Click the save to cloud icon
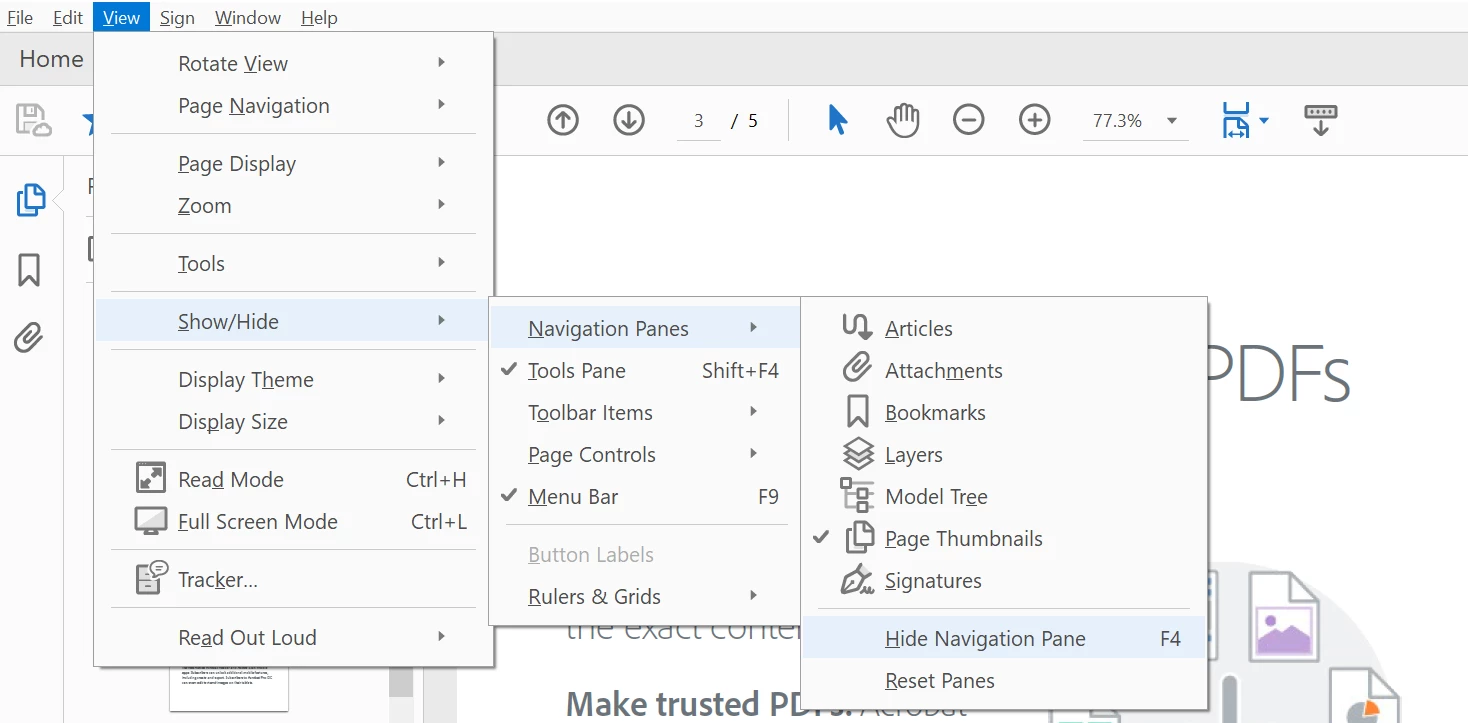This screenshot has width=1468, height=723. [x=33, y=120]
